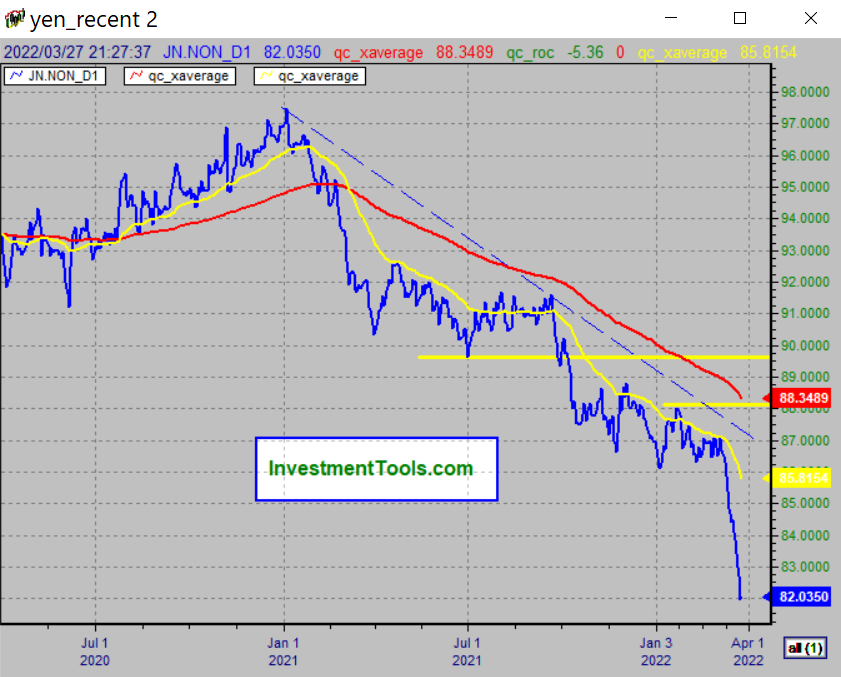Click the JN.NON_D1 header label

tap(207, 53)
